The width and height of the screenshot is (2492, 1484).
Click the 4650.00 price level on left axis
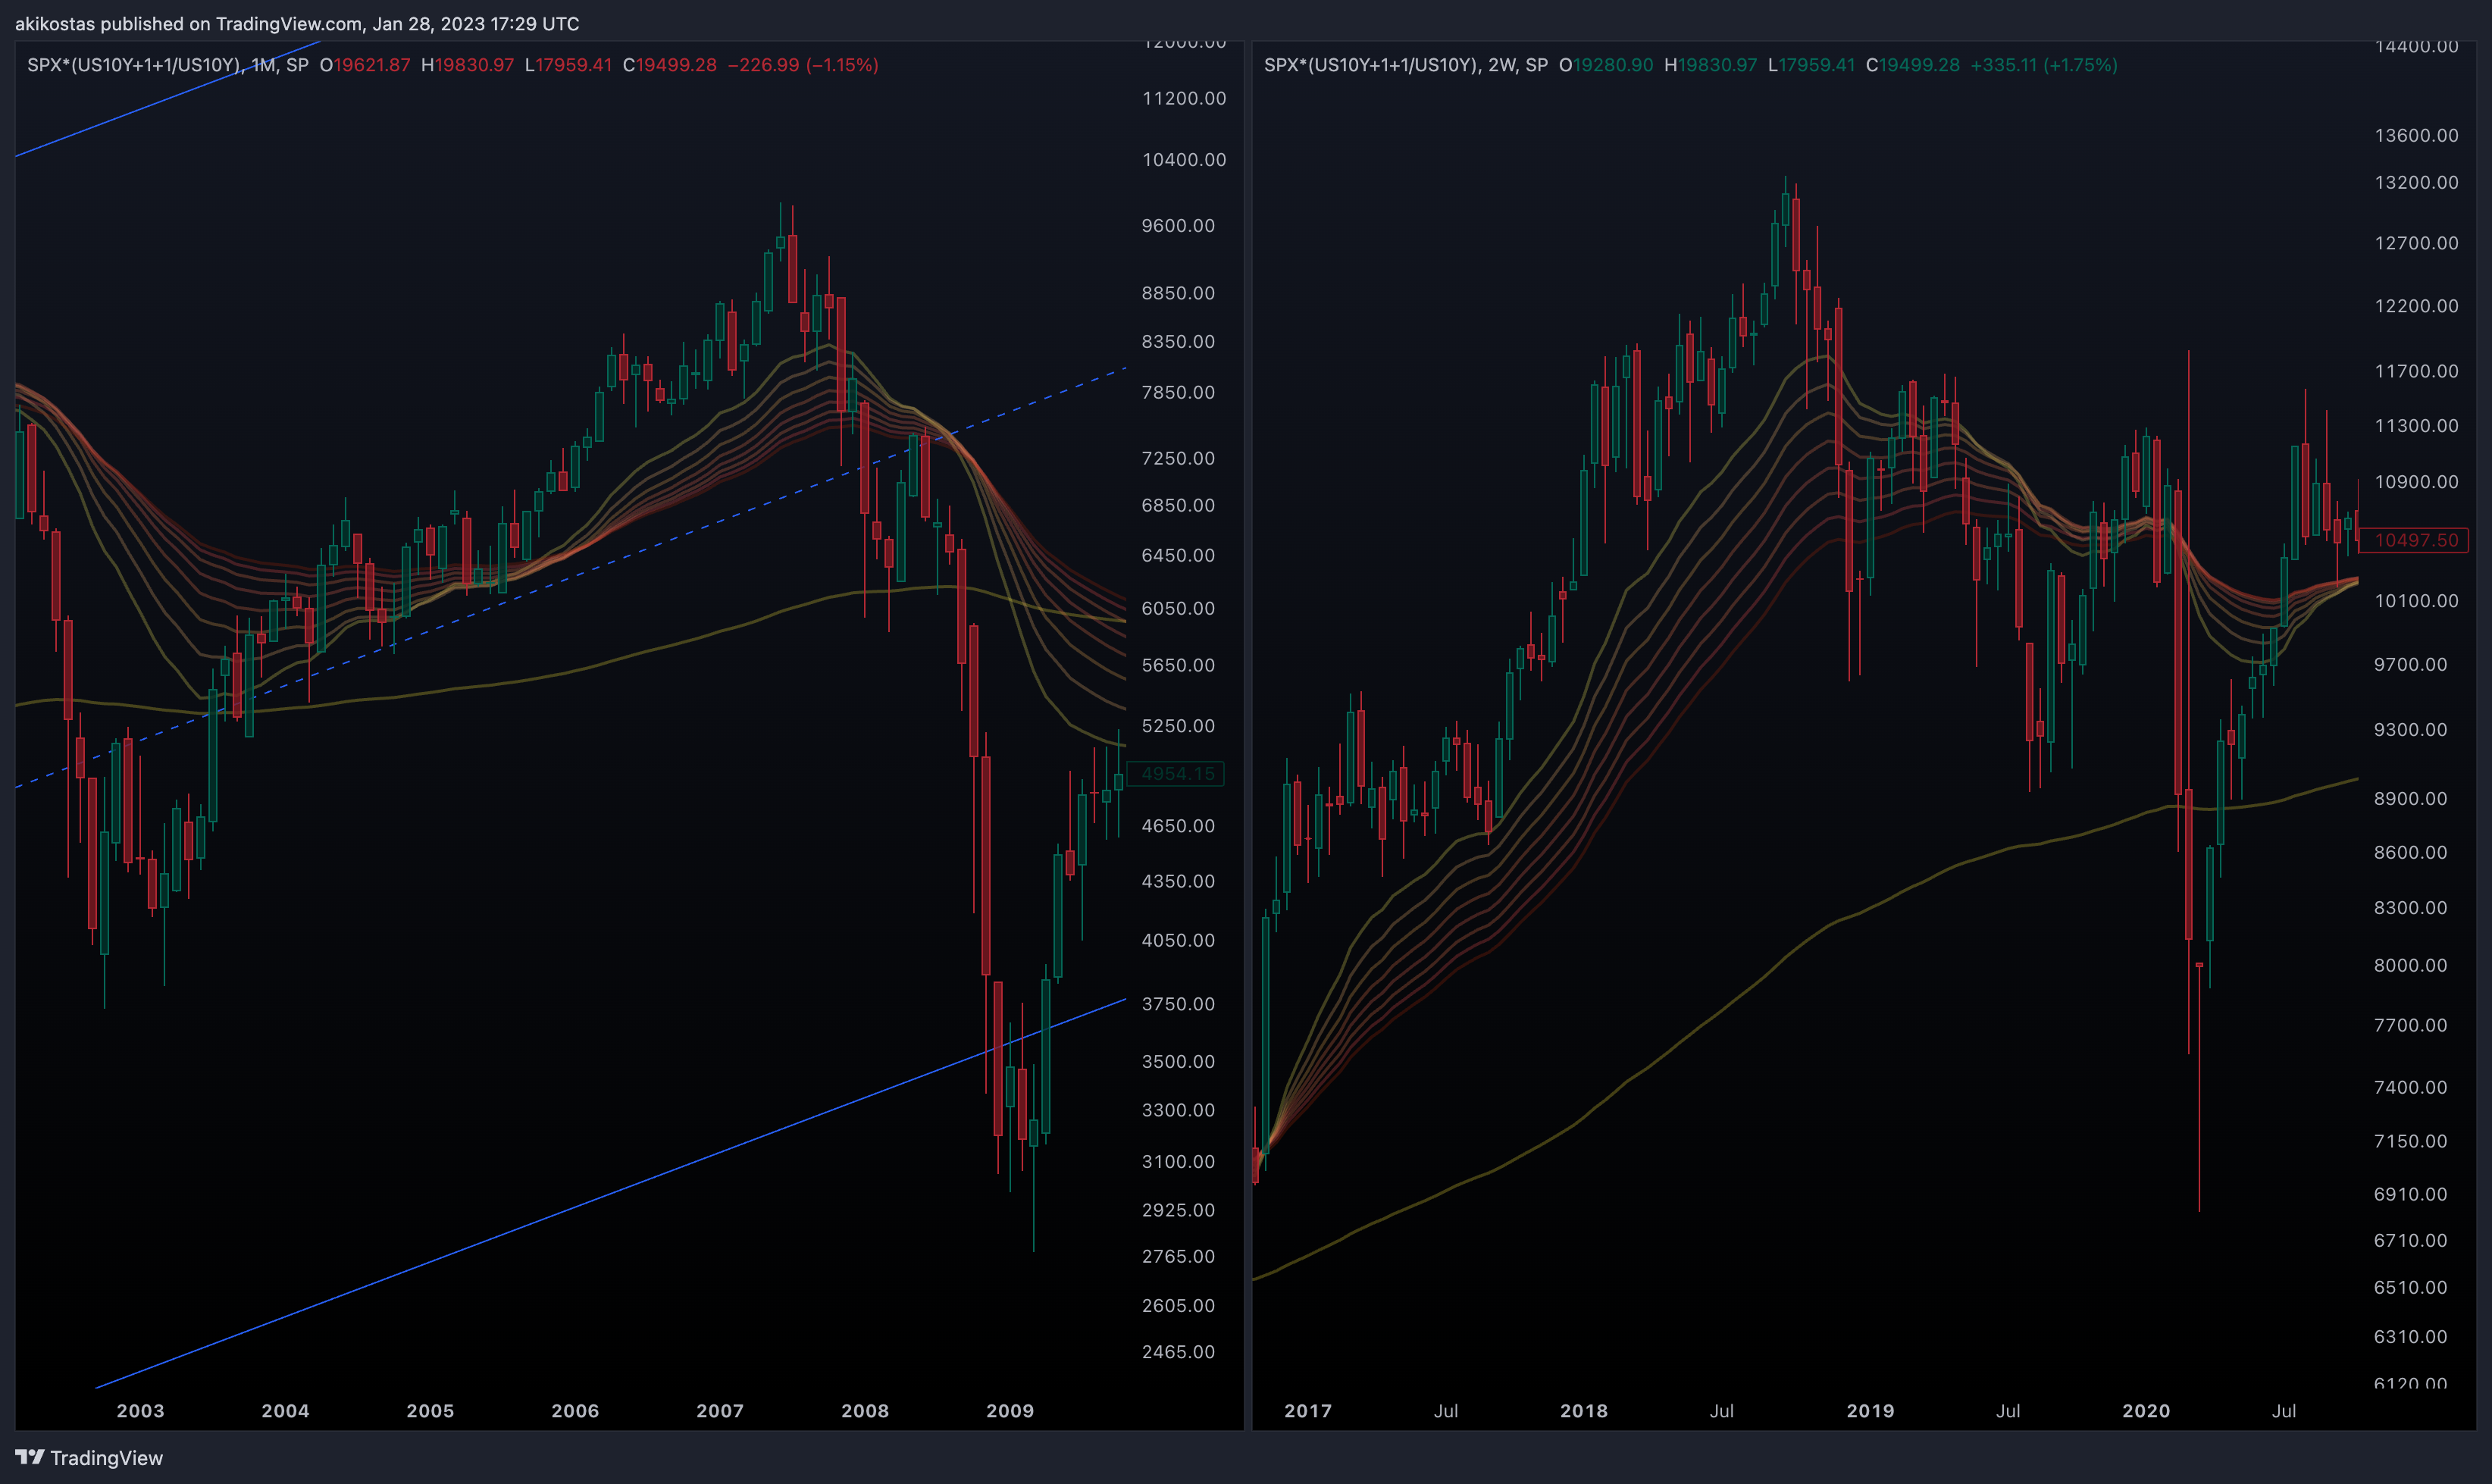pyautogui.click(x=1178, y=826)
